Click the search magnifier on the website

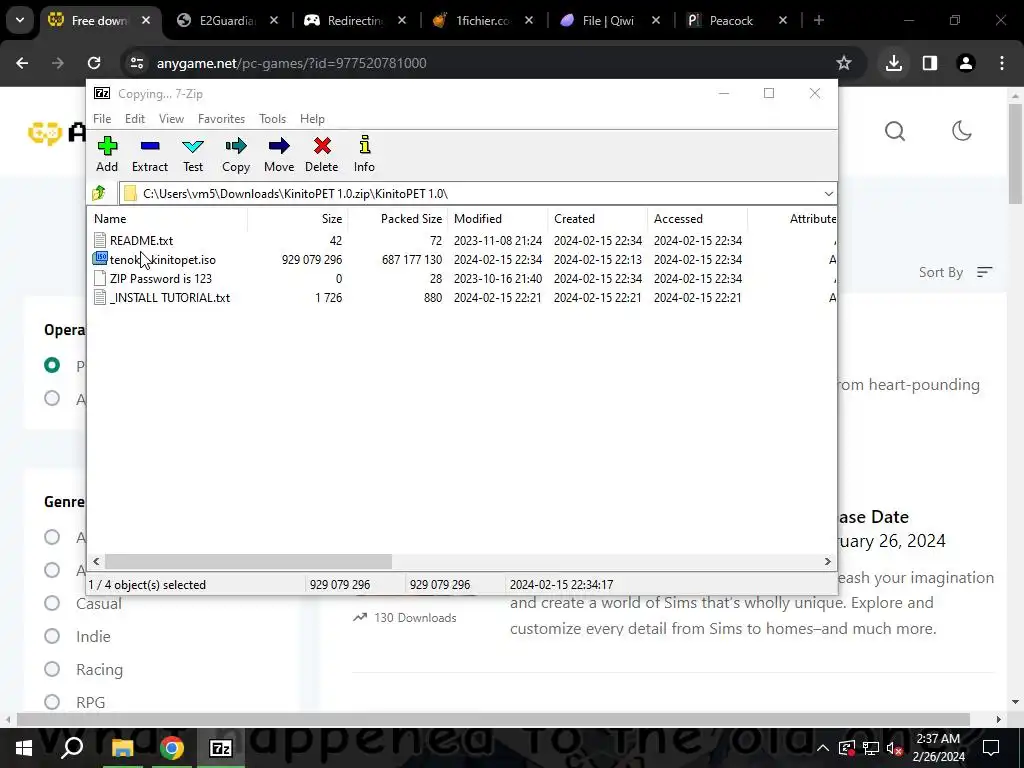[895, 131]
